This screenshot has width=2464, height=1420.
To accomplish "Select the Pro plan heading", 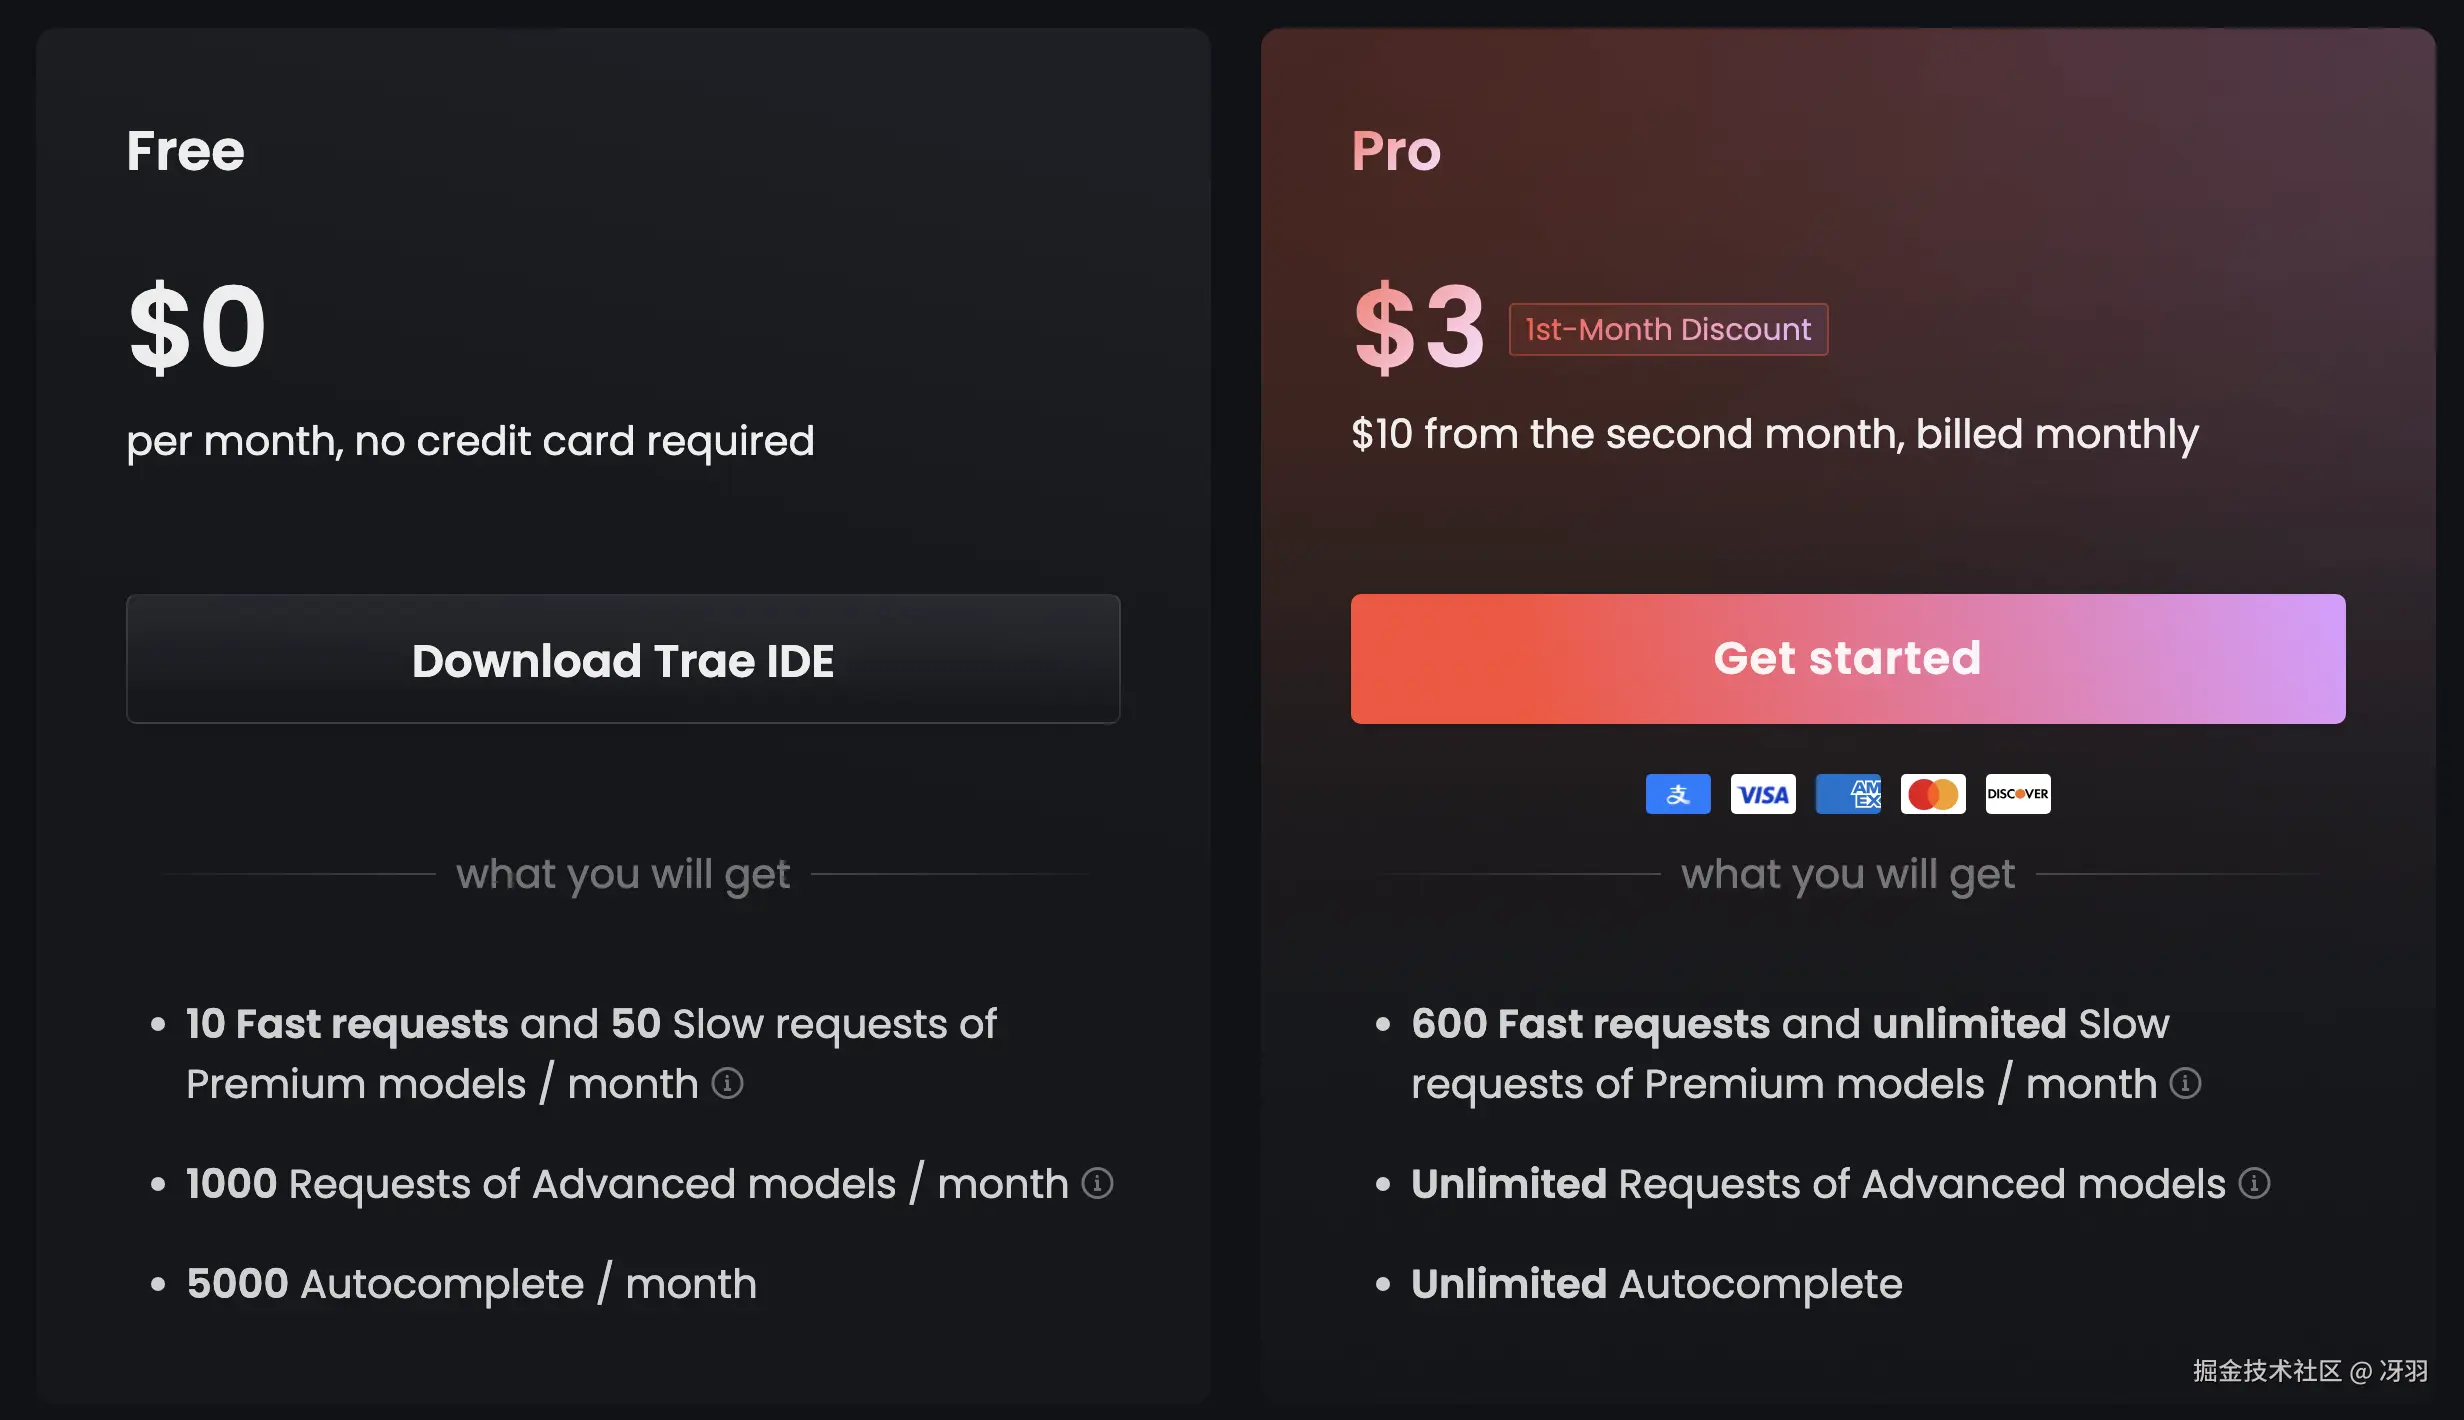I will point(1396,151).
